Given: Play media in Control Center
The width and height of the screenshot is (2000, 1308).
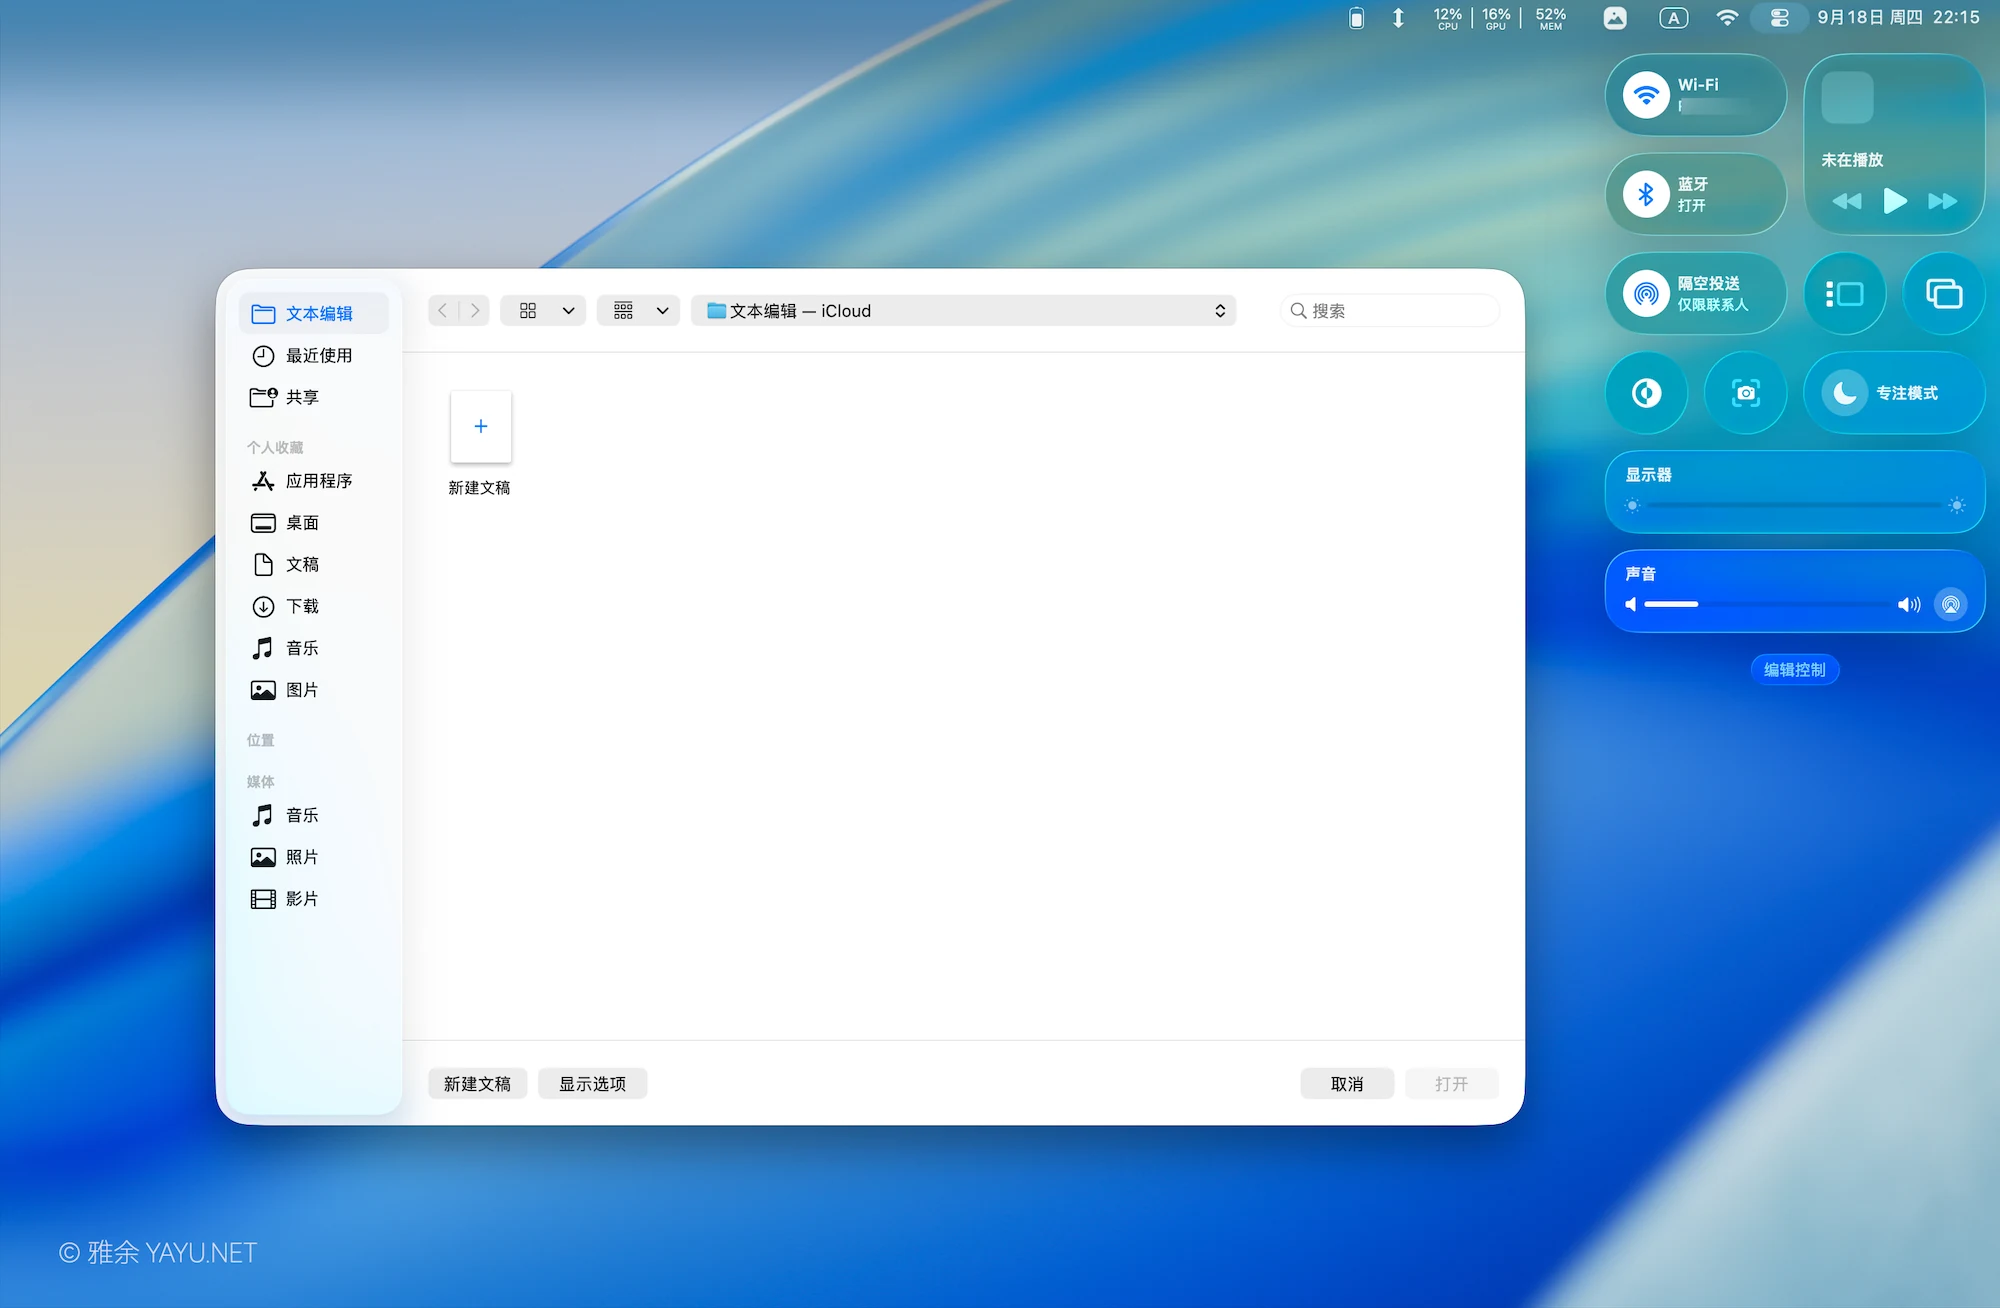Looking at the screenshot, I should pyautogui.click(x=1895, y=201).
